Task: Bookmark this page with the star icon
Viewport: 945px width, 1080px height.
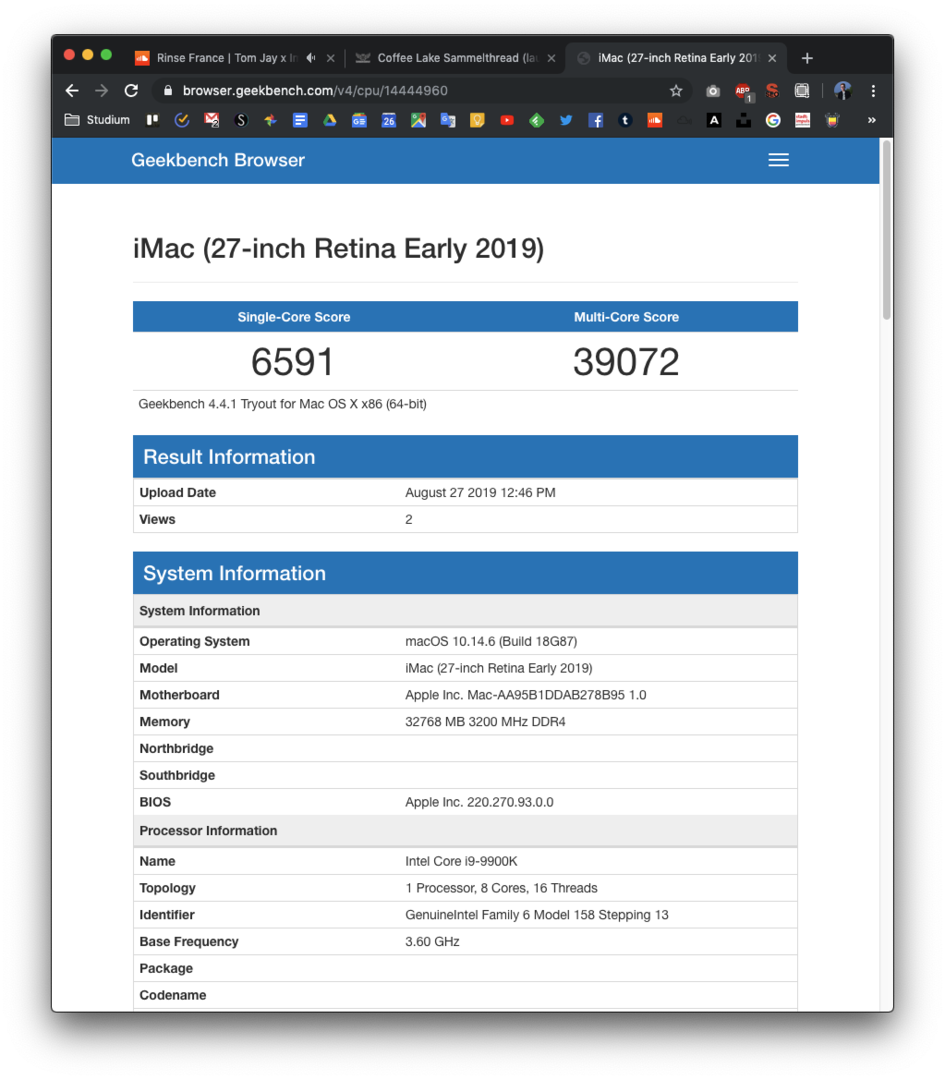Action: (676, 91)
